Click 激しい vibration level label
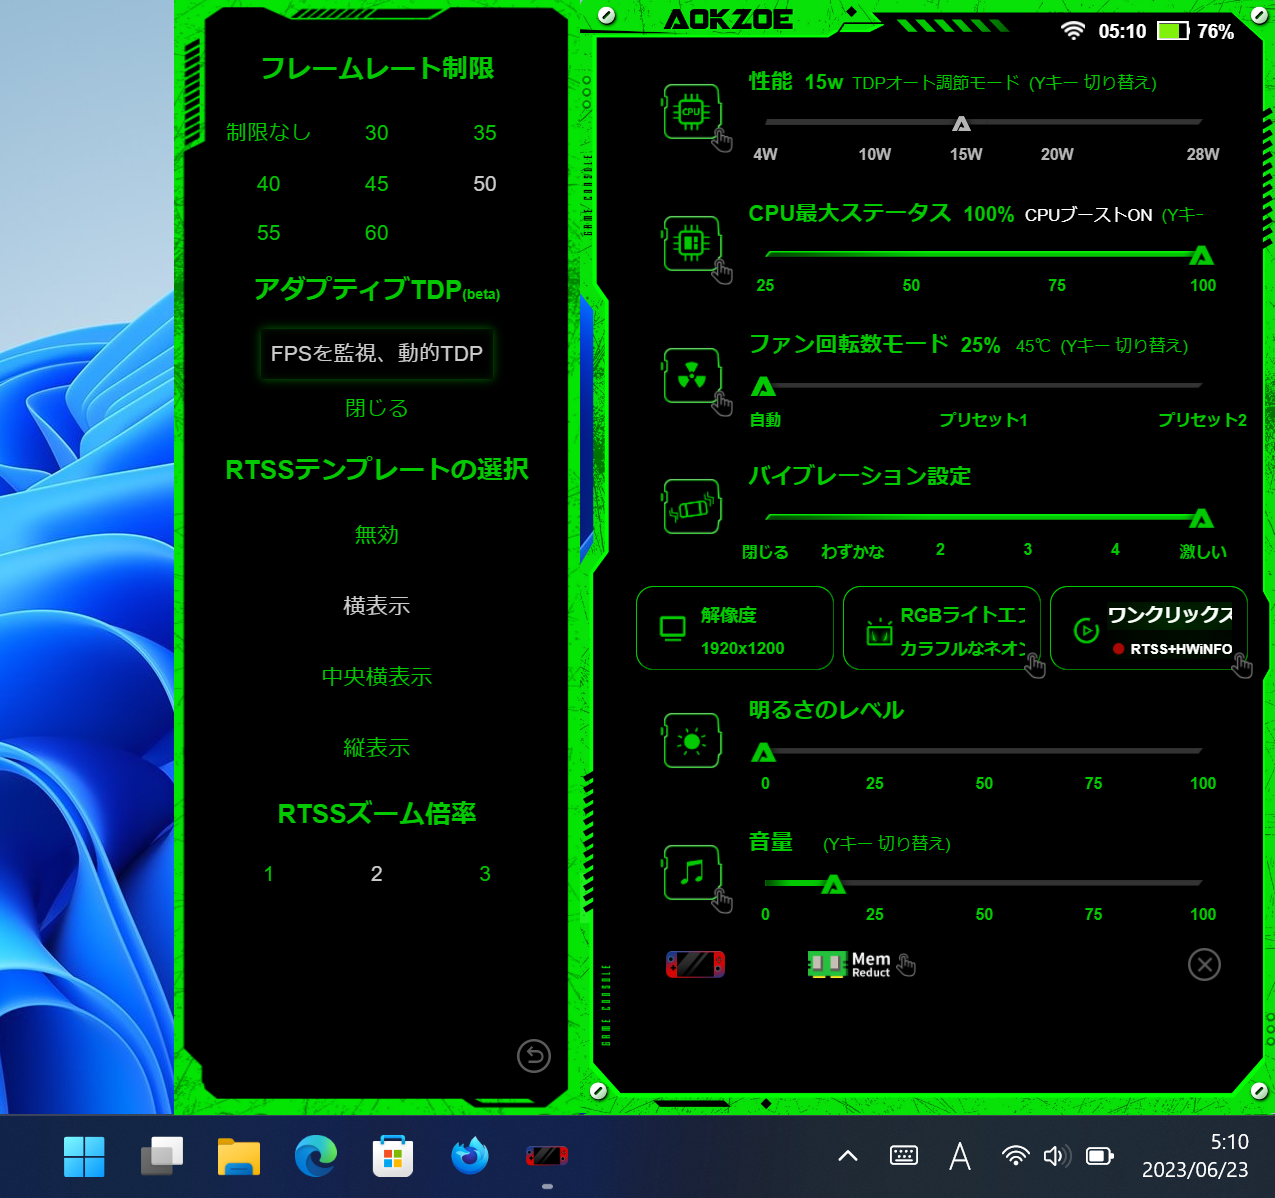 click(1203, 552)
